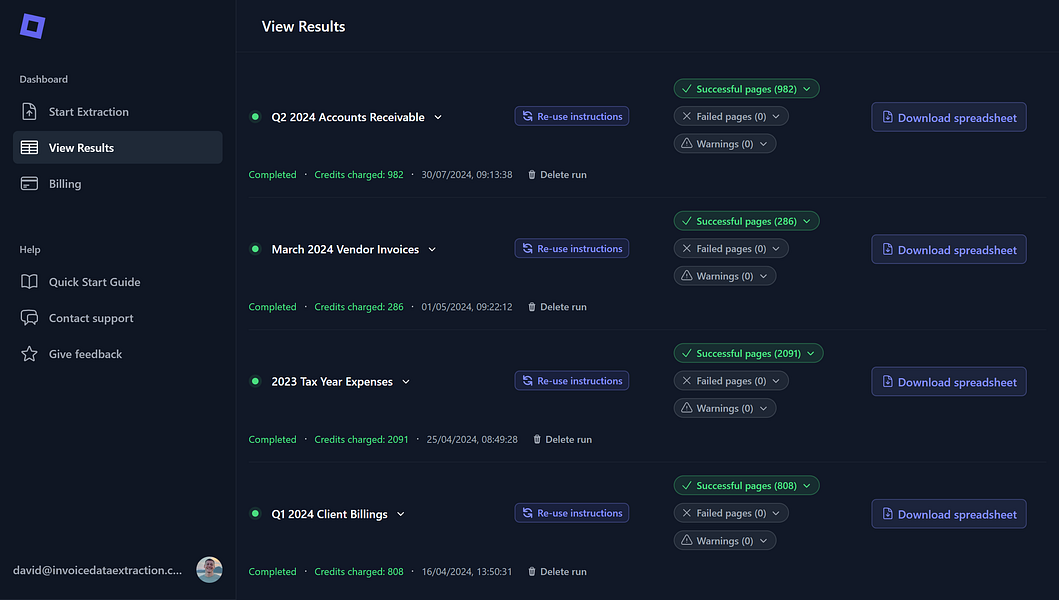This screenshot has width=1059, height=600.
Task: Click the app logo in the top-left corner
Action: (31, 26)
